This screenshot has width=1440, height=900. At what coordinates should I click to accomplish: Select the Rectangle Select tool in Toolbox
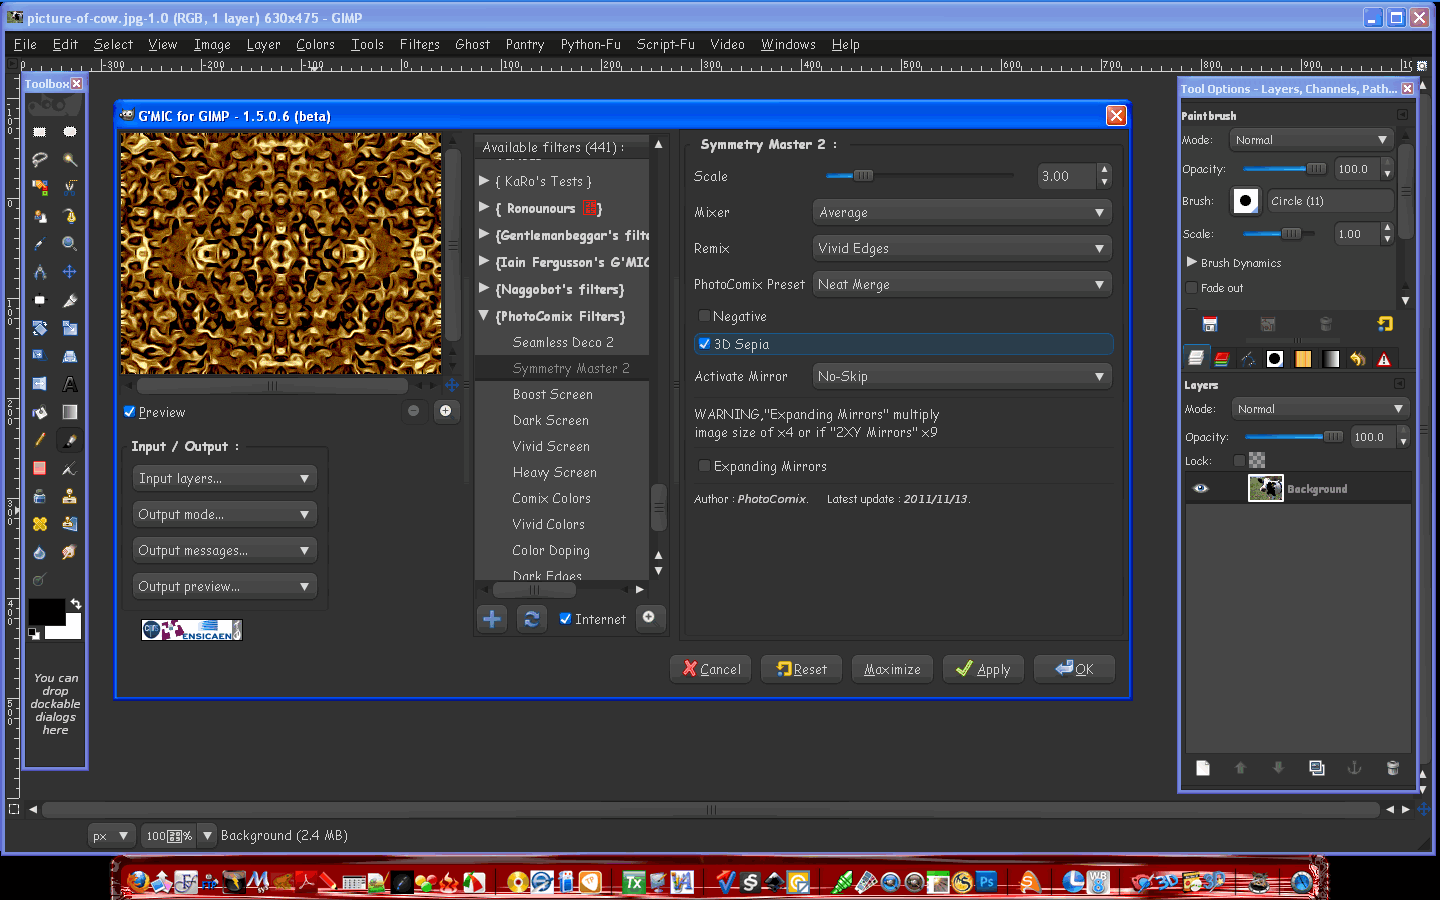[40, 132]
